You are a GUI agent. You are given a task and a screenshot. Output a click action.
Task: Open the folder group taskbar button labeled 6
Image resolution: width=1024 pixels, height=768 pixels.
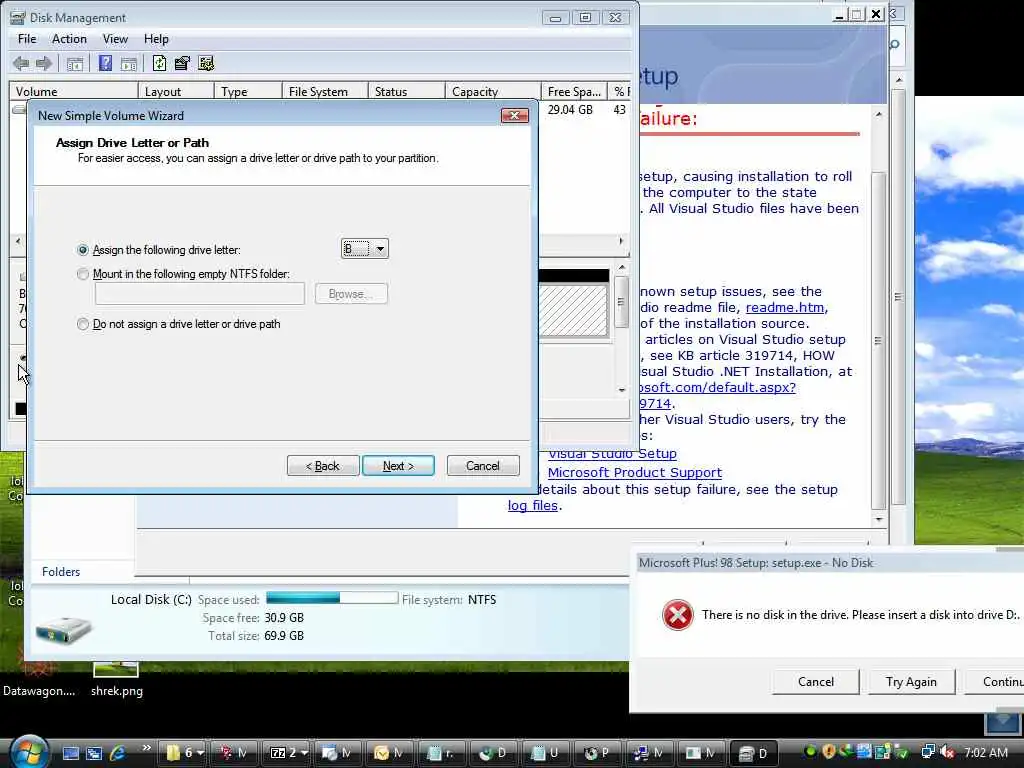pos(183,753)
